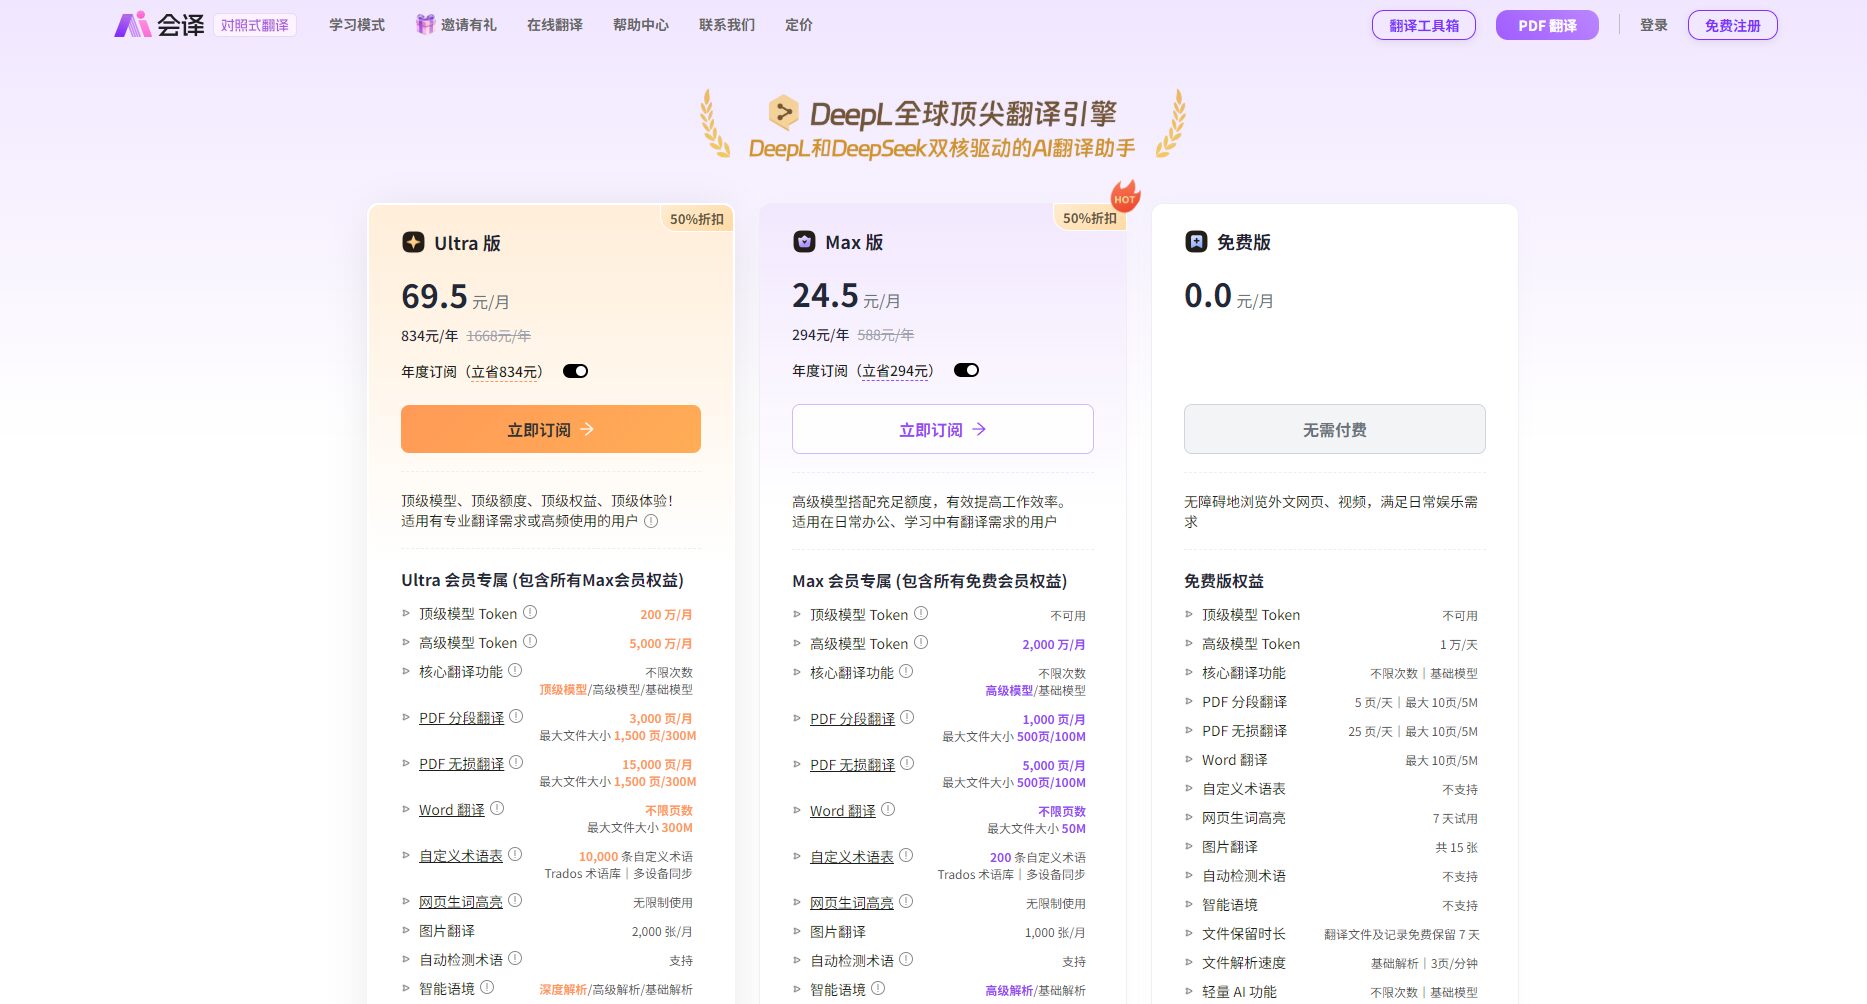This screenshot has width=1867, height=1004.
Task: Click the Ultra 版 star plan icon
Action: tap(414, 242)
